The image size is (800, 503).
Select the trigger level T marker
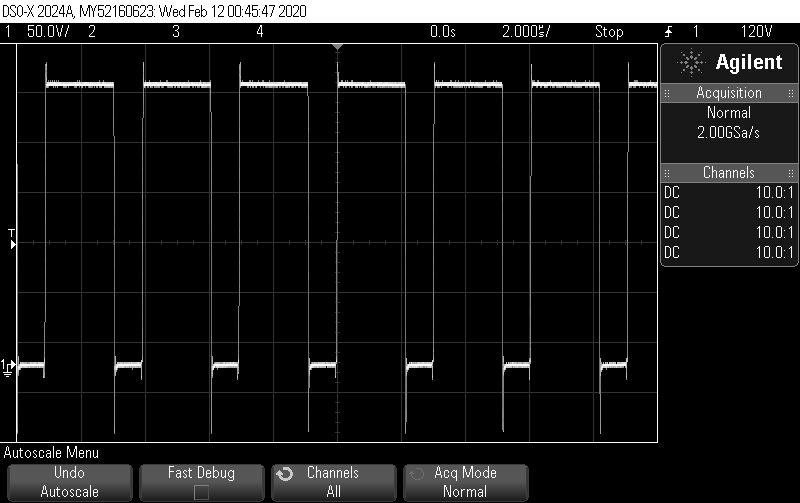[x=12, y=238]
